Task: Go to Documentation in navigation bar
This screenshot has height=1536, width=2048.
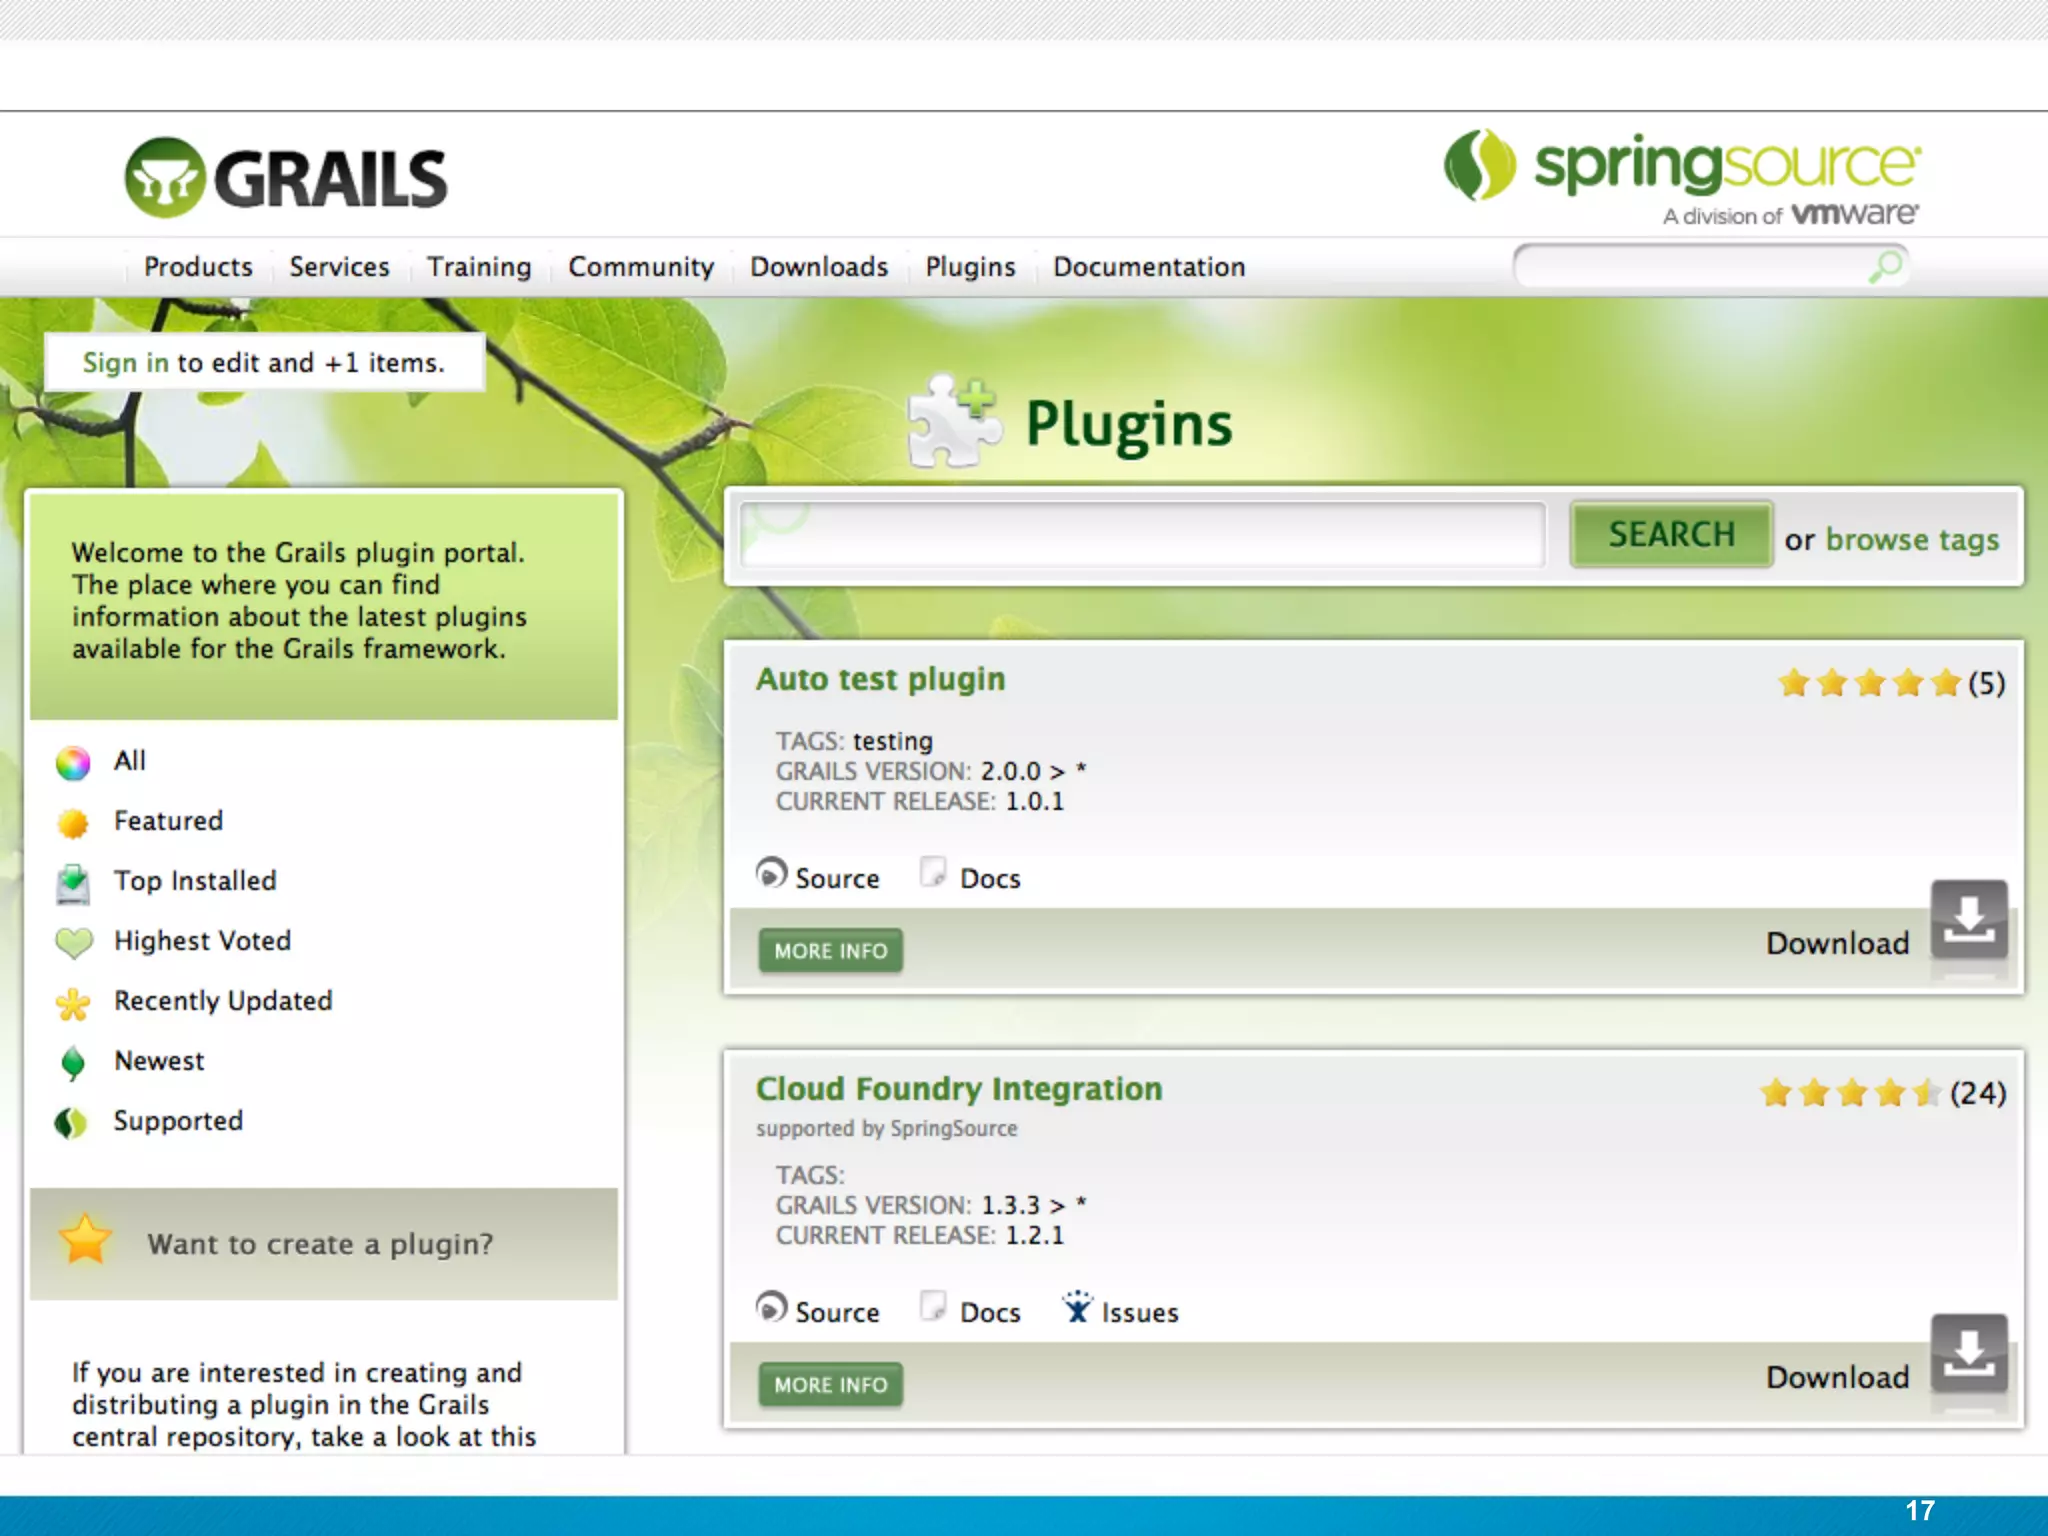Action: [x=1148, y=267]
